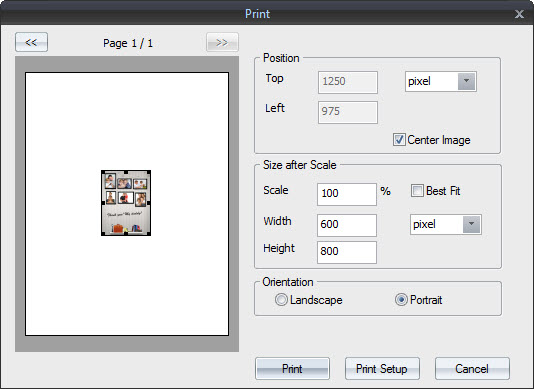
Task: Enable the Best Fit checkbox
Action: click(x=417, y=190)
